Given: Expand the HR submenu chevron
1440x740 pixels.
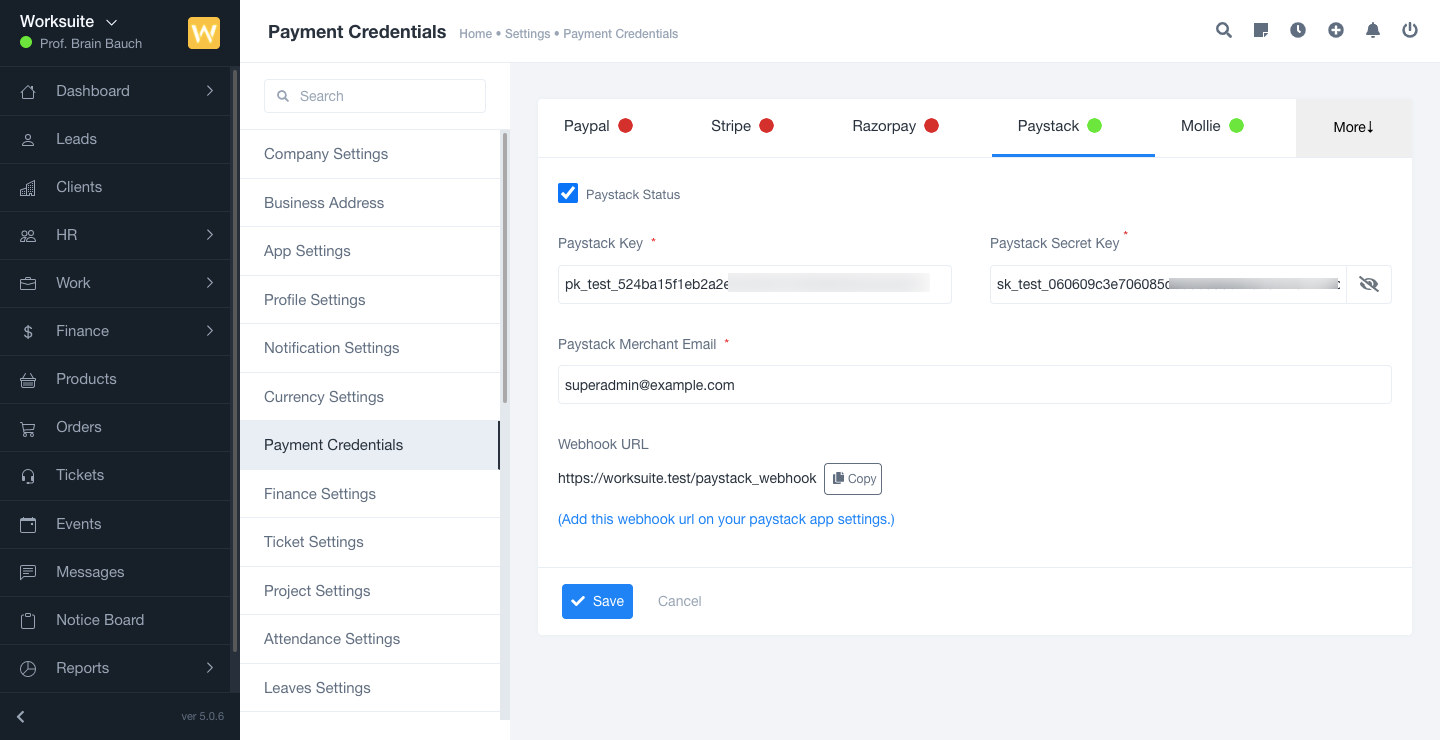Looking at the screenshot, I should (209, 235).
